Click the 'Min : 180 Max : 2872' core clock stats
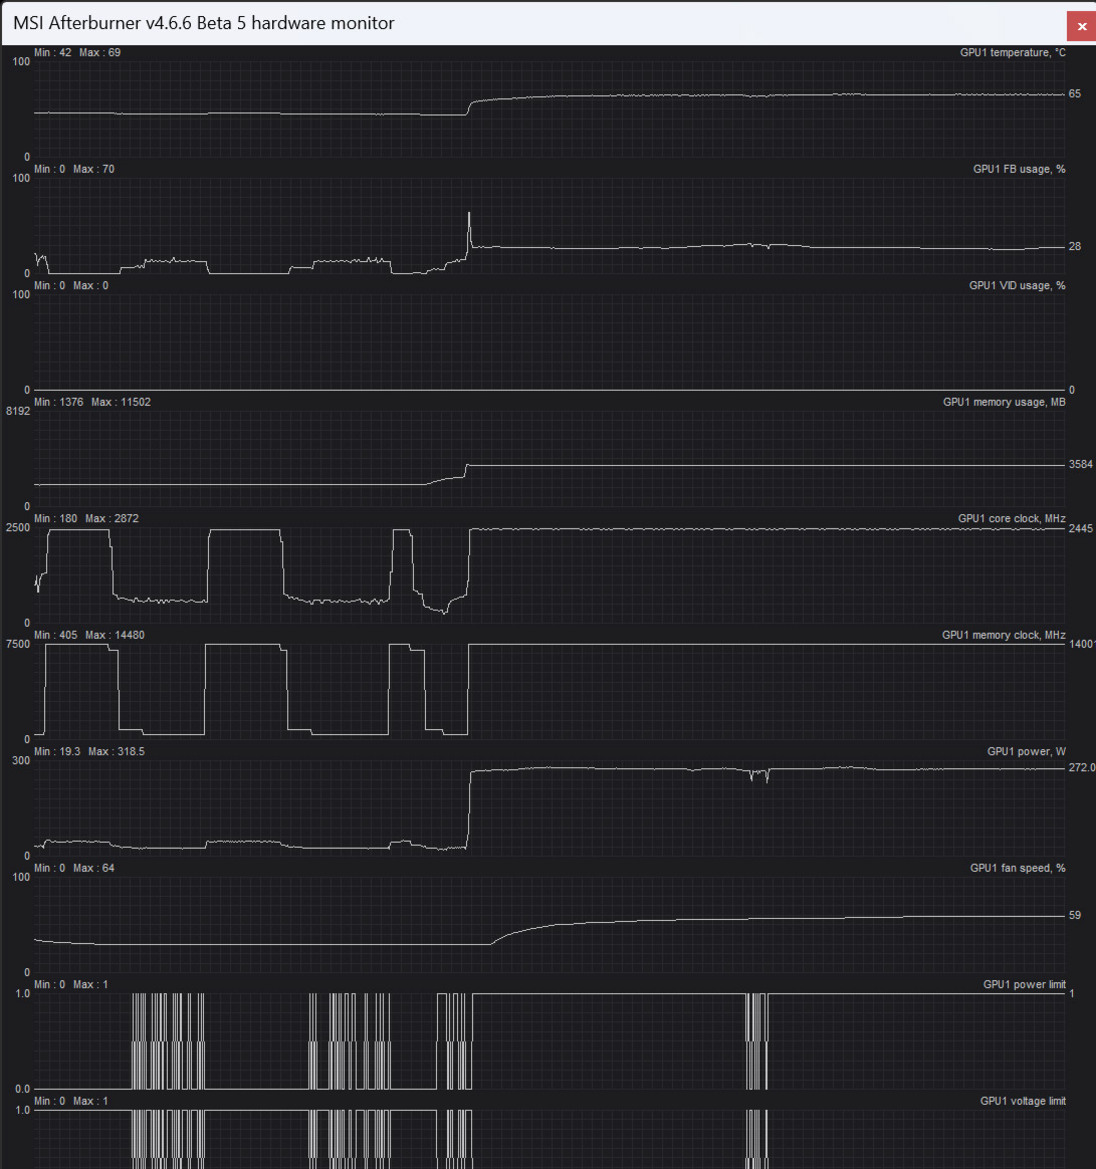1096x1169 pixels. pyautogui.click(x=86, y=518)
